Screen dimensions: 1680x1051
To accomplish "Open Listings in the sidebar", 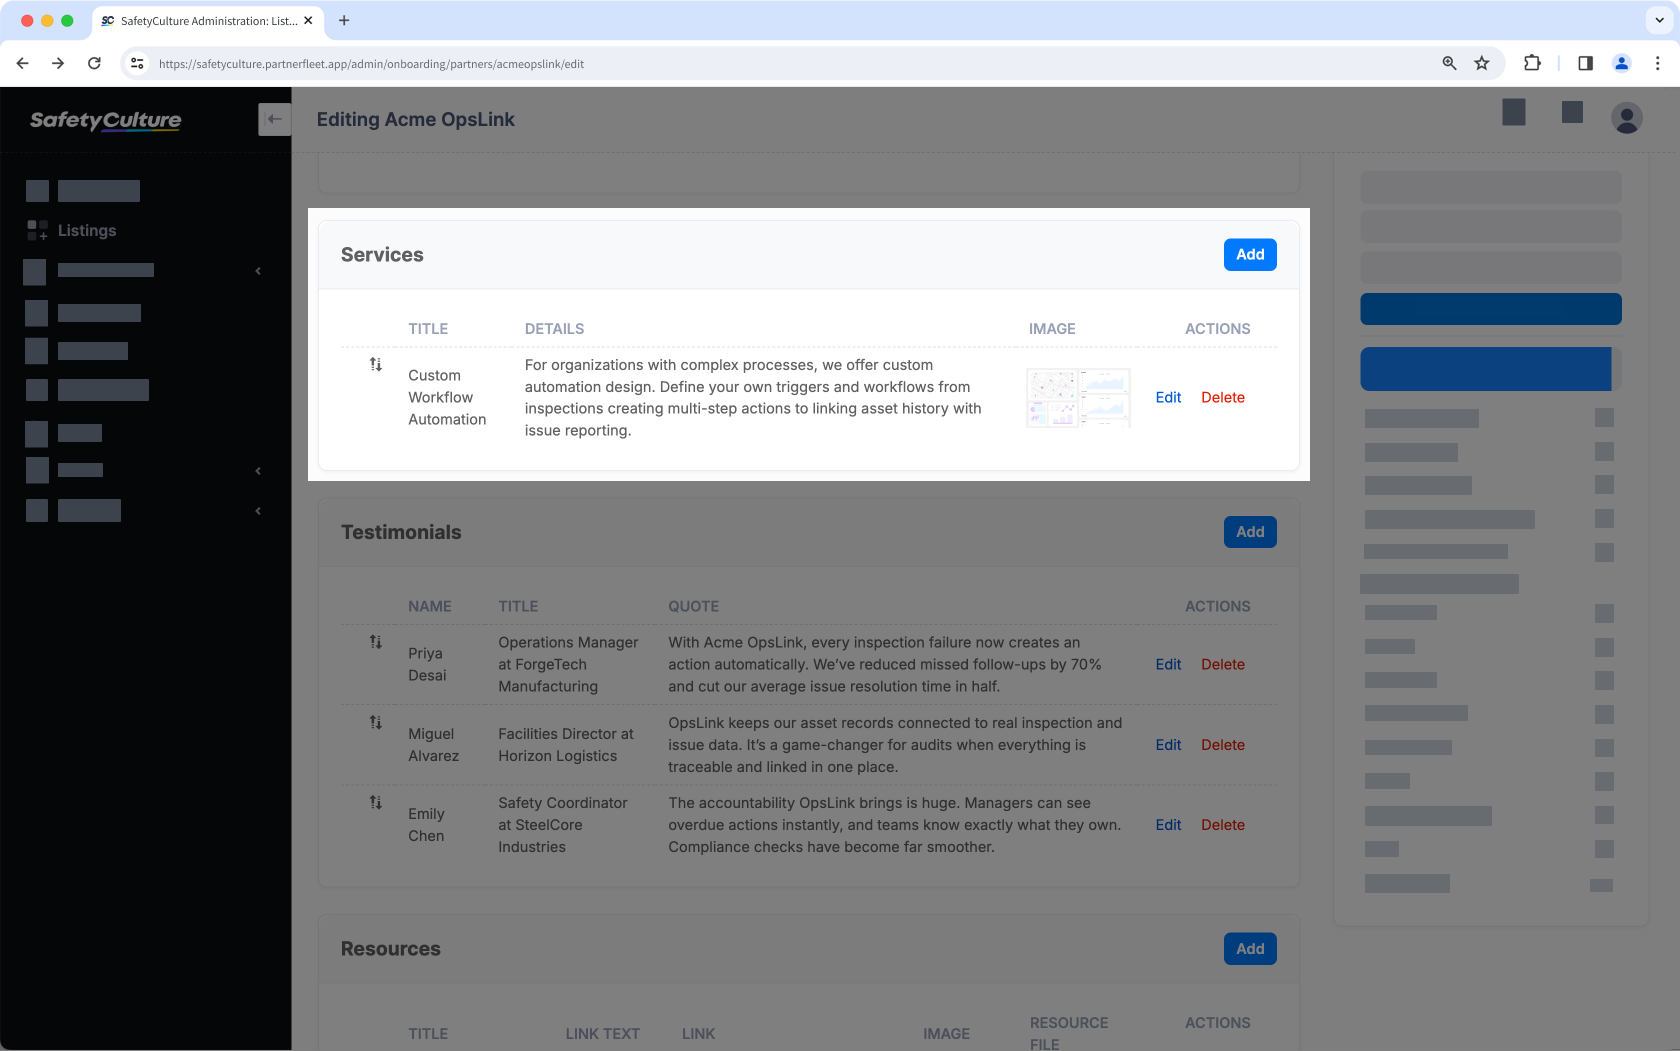I will click(87, 230).
